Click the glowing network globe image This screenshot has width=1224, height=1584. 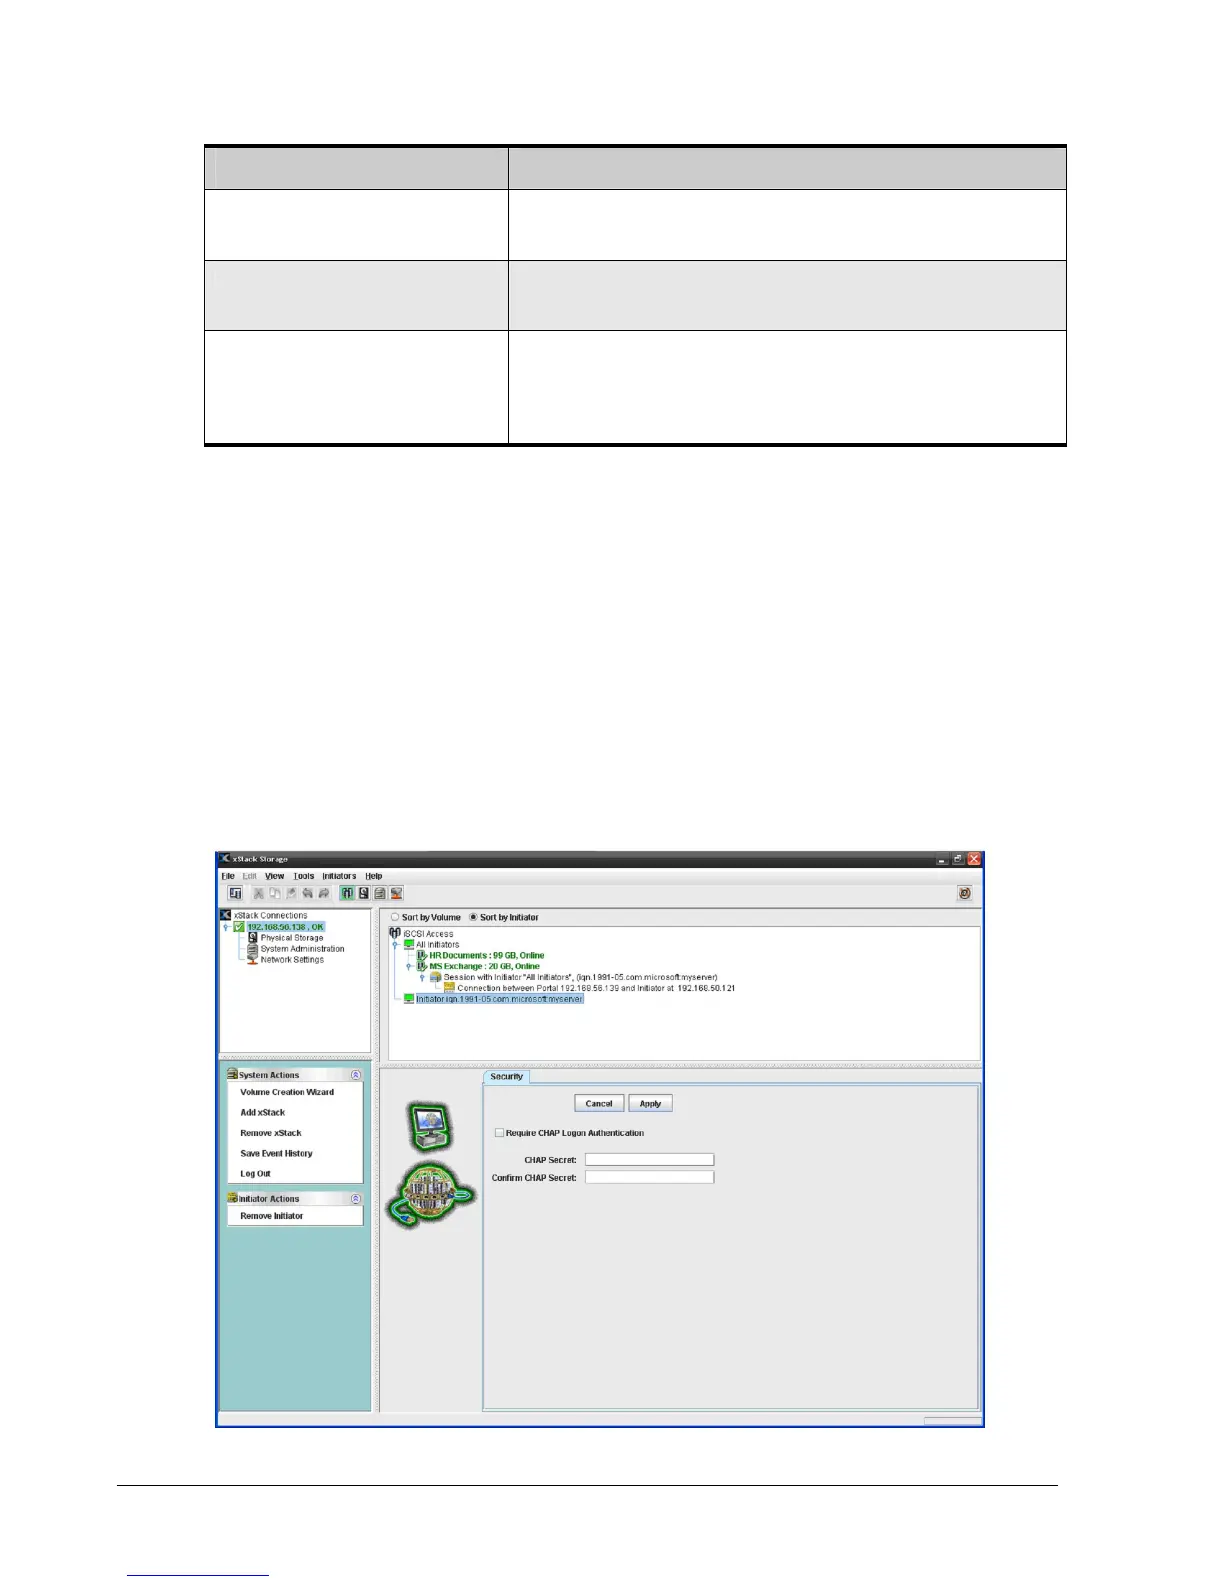[431, 1195]
